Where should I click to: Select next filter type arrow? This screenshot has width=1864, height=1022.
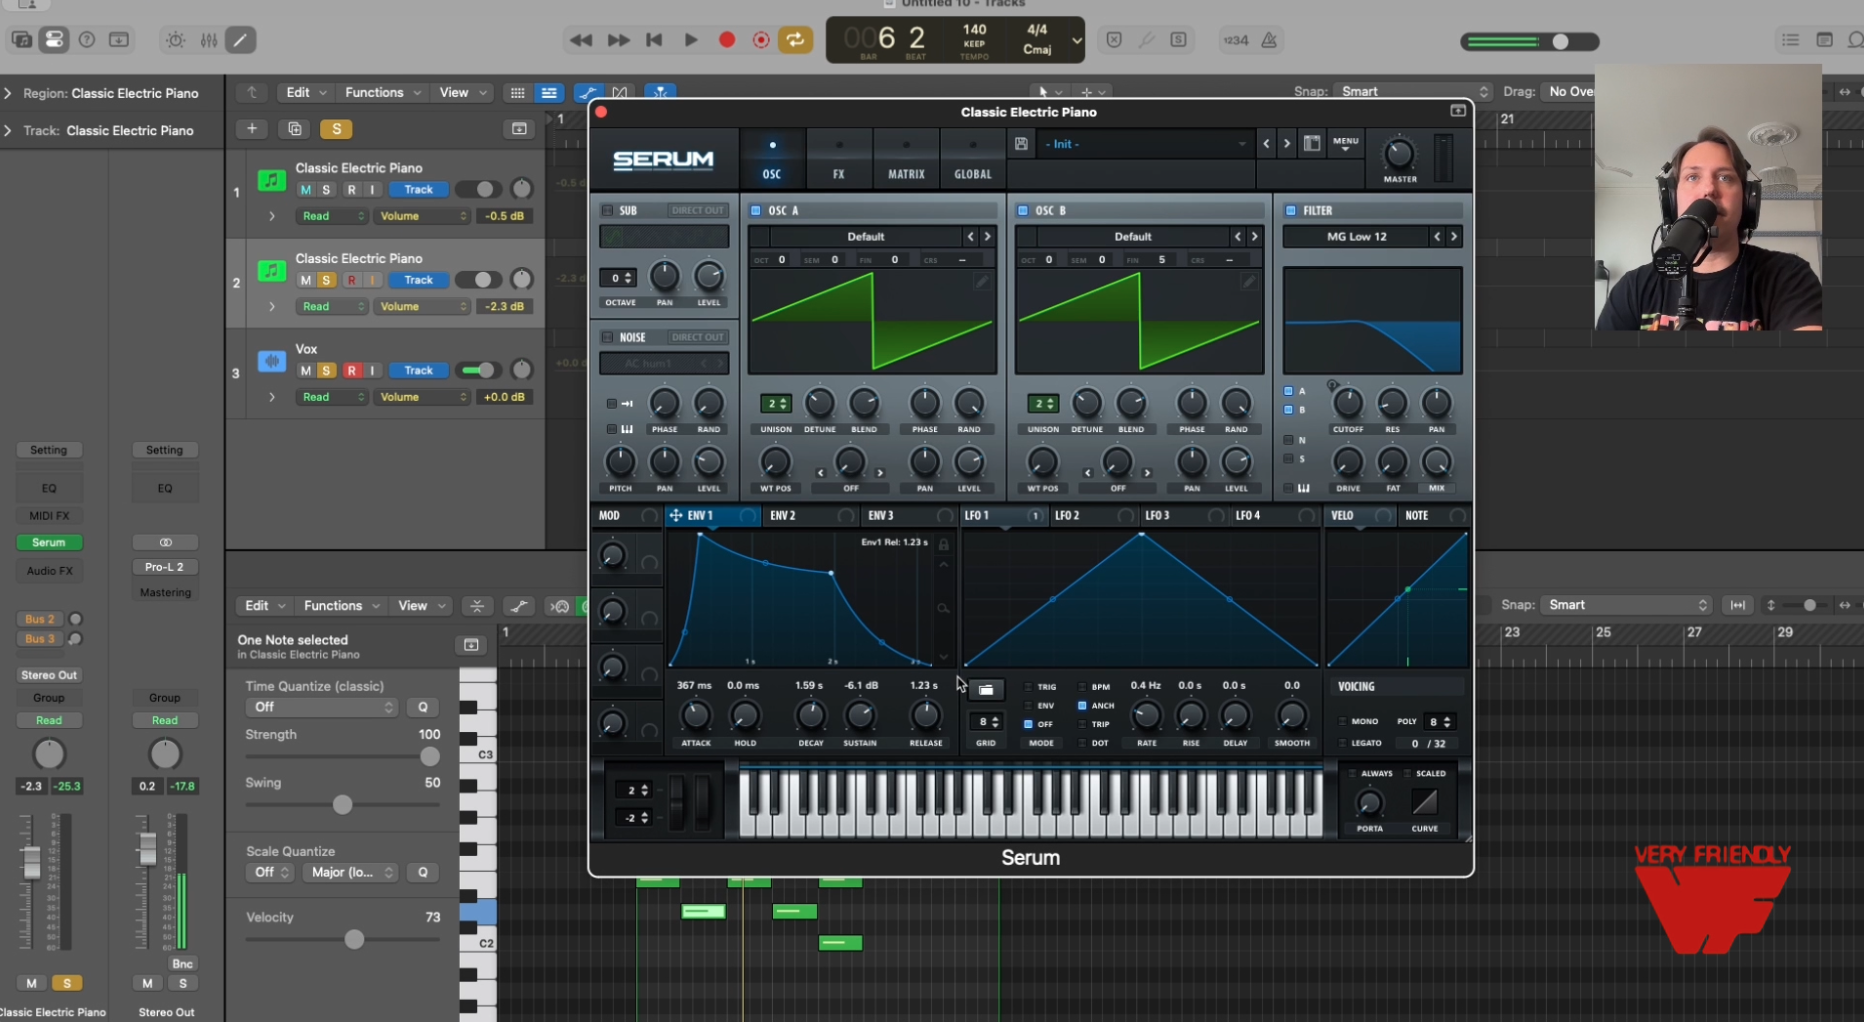pos(1454,237)
